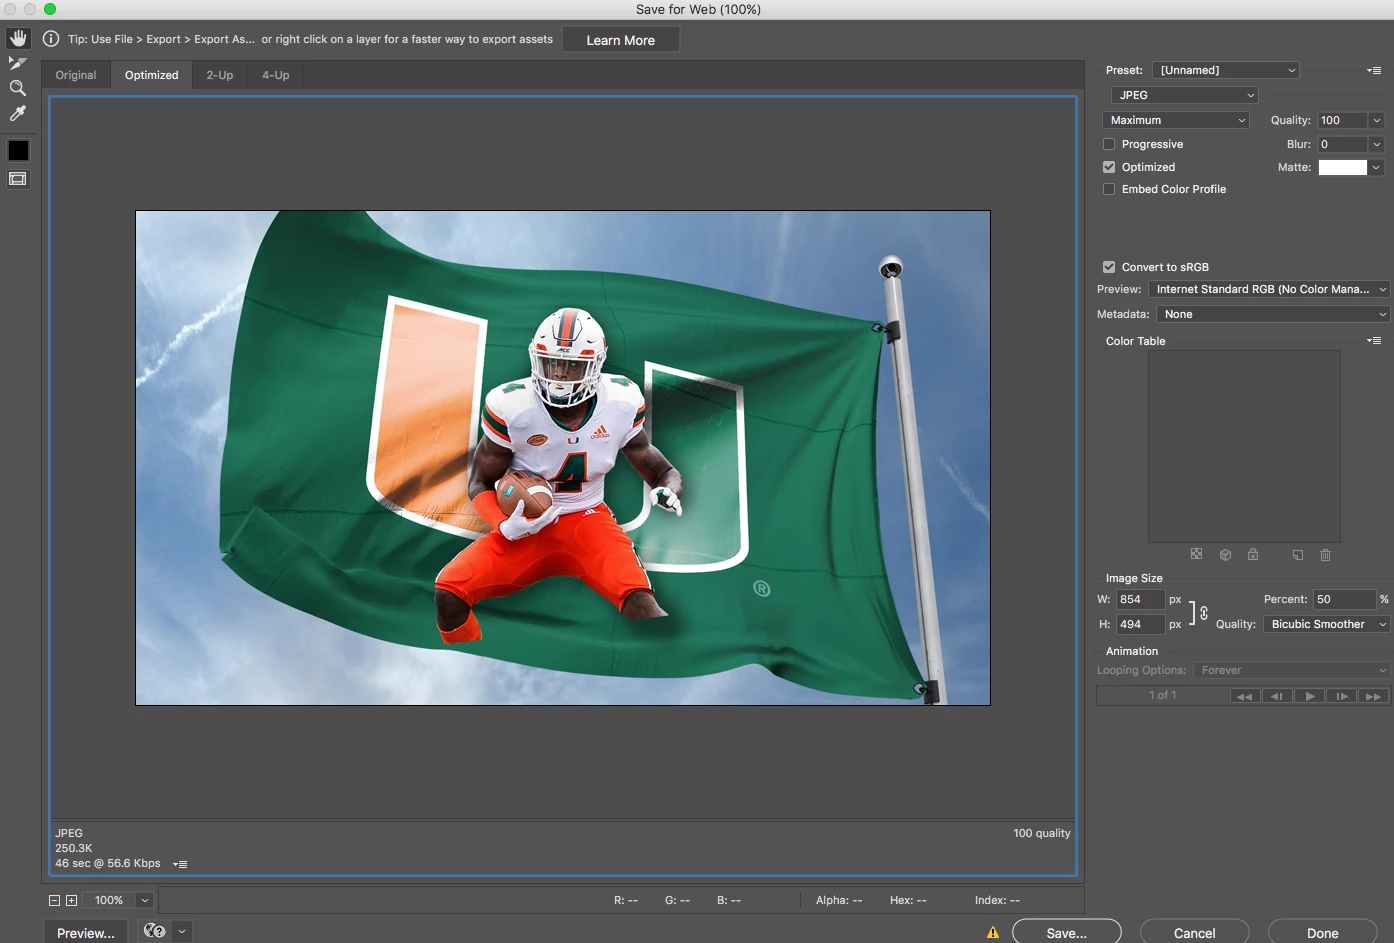
Task: Select the Hand tool
Action: [18, 39]
